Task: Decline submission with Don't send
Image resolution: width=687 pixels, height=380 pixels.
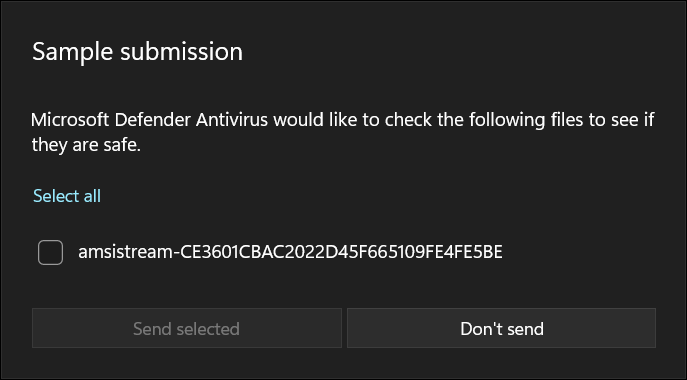Action: (501, 328)
